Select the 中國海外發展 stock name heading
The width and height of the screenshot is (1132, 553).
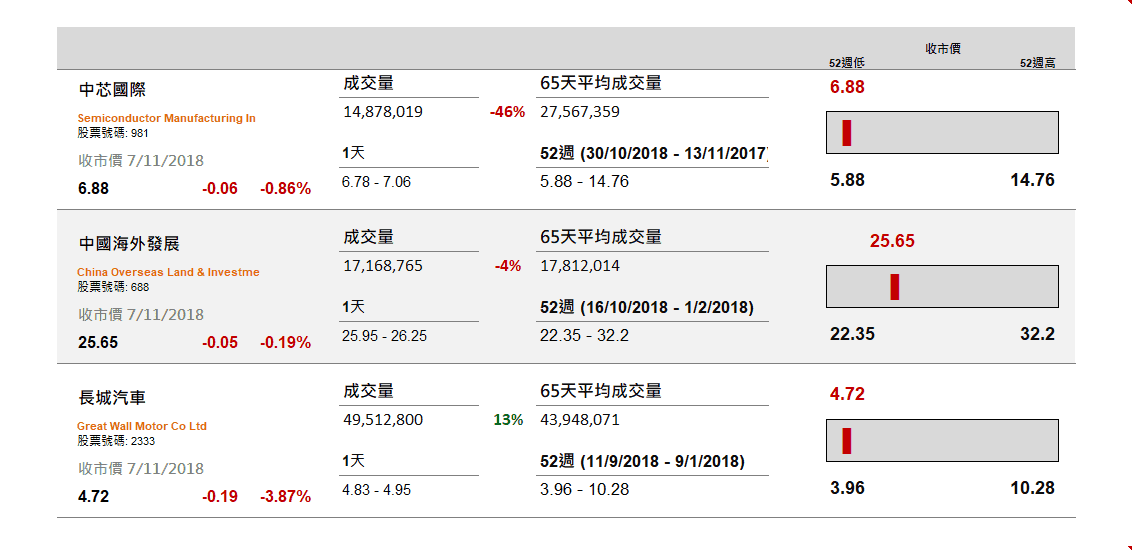(129, 244)
